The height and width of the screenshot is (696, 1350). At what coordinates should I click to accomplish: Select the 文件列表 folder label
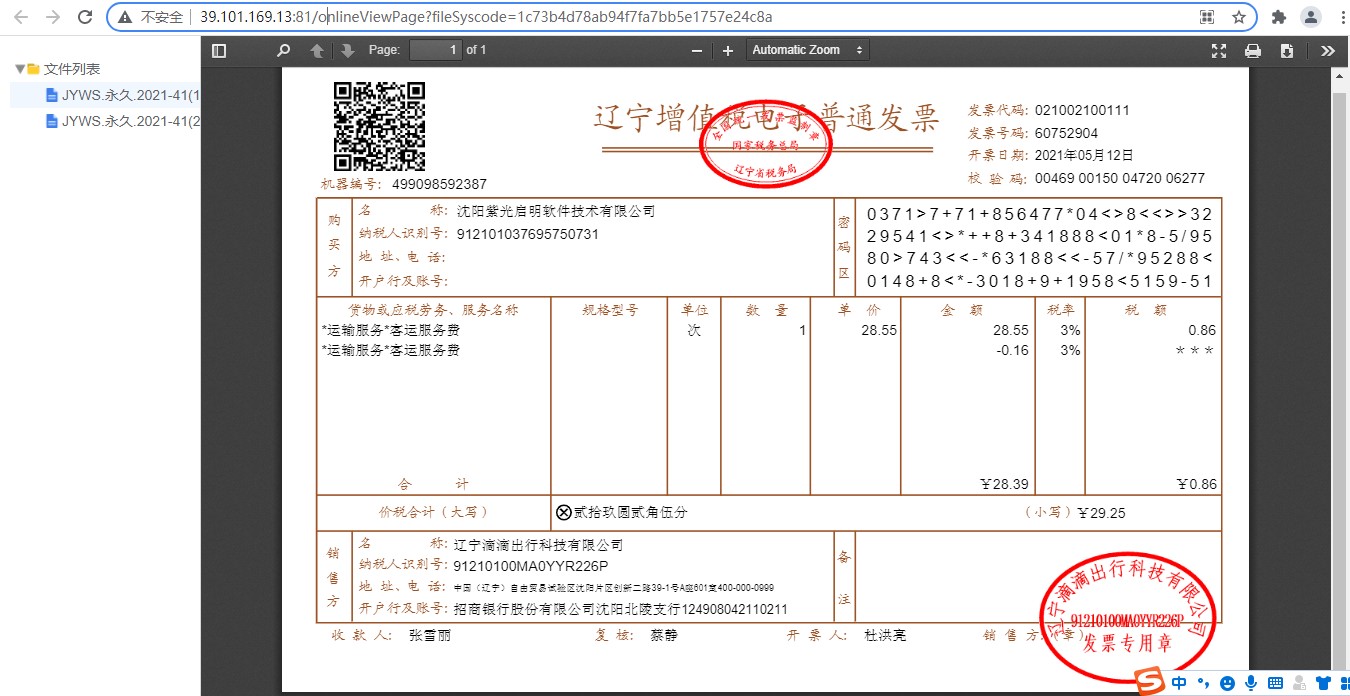[72, 69]
